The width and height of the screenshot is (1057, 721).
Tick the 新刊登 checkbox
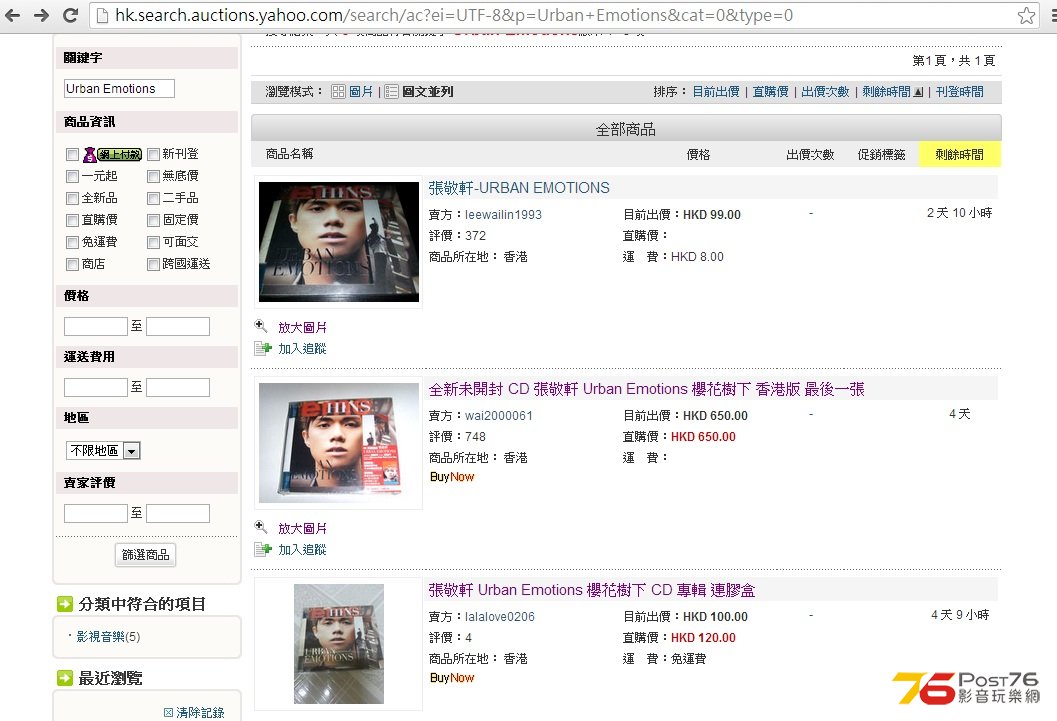pyautogui.click(x=154, y=154)
